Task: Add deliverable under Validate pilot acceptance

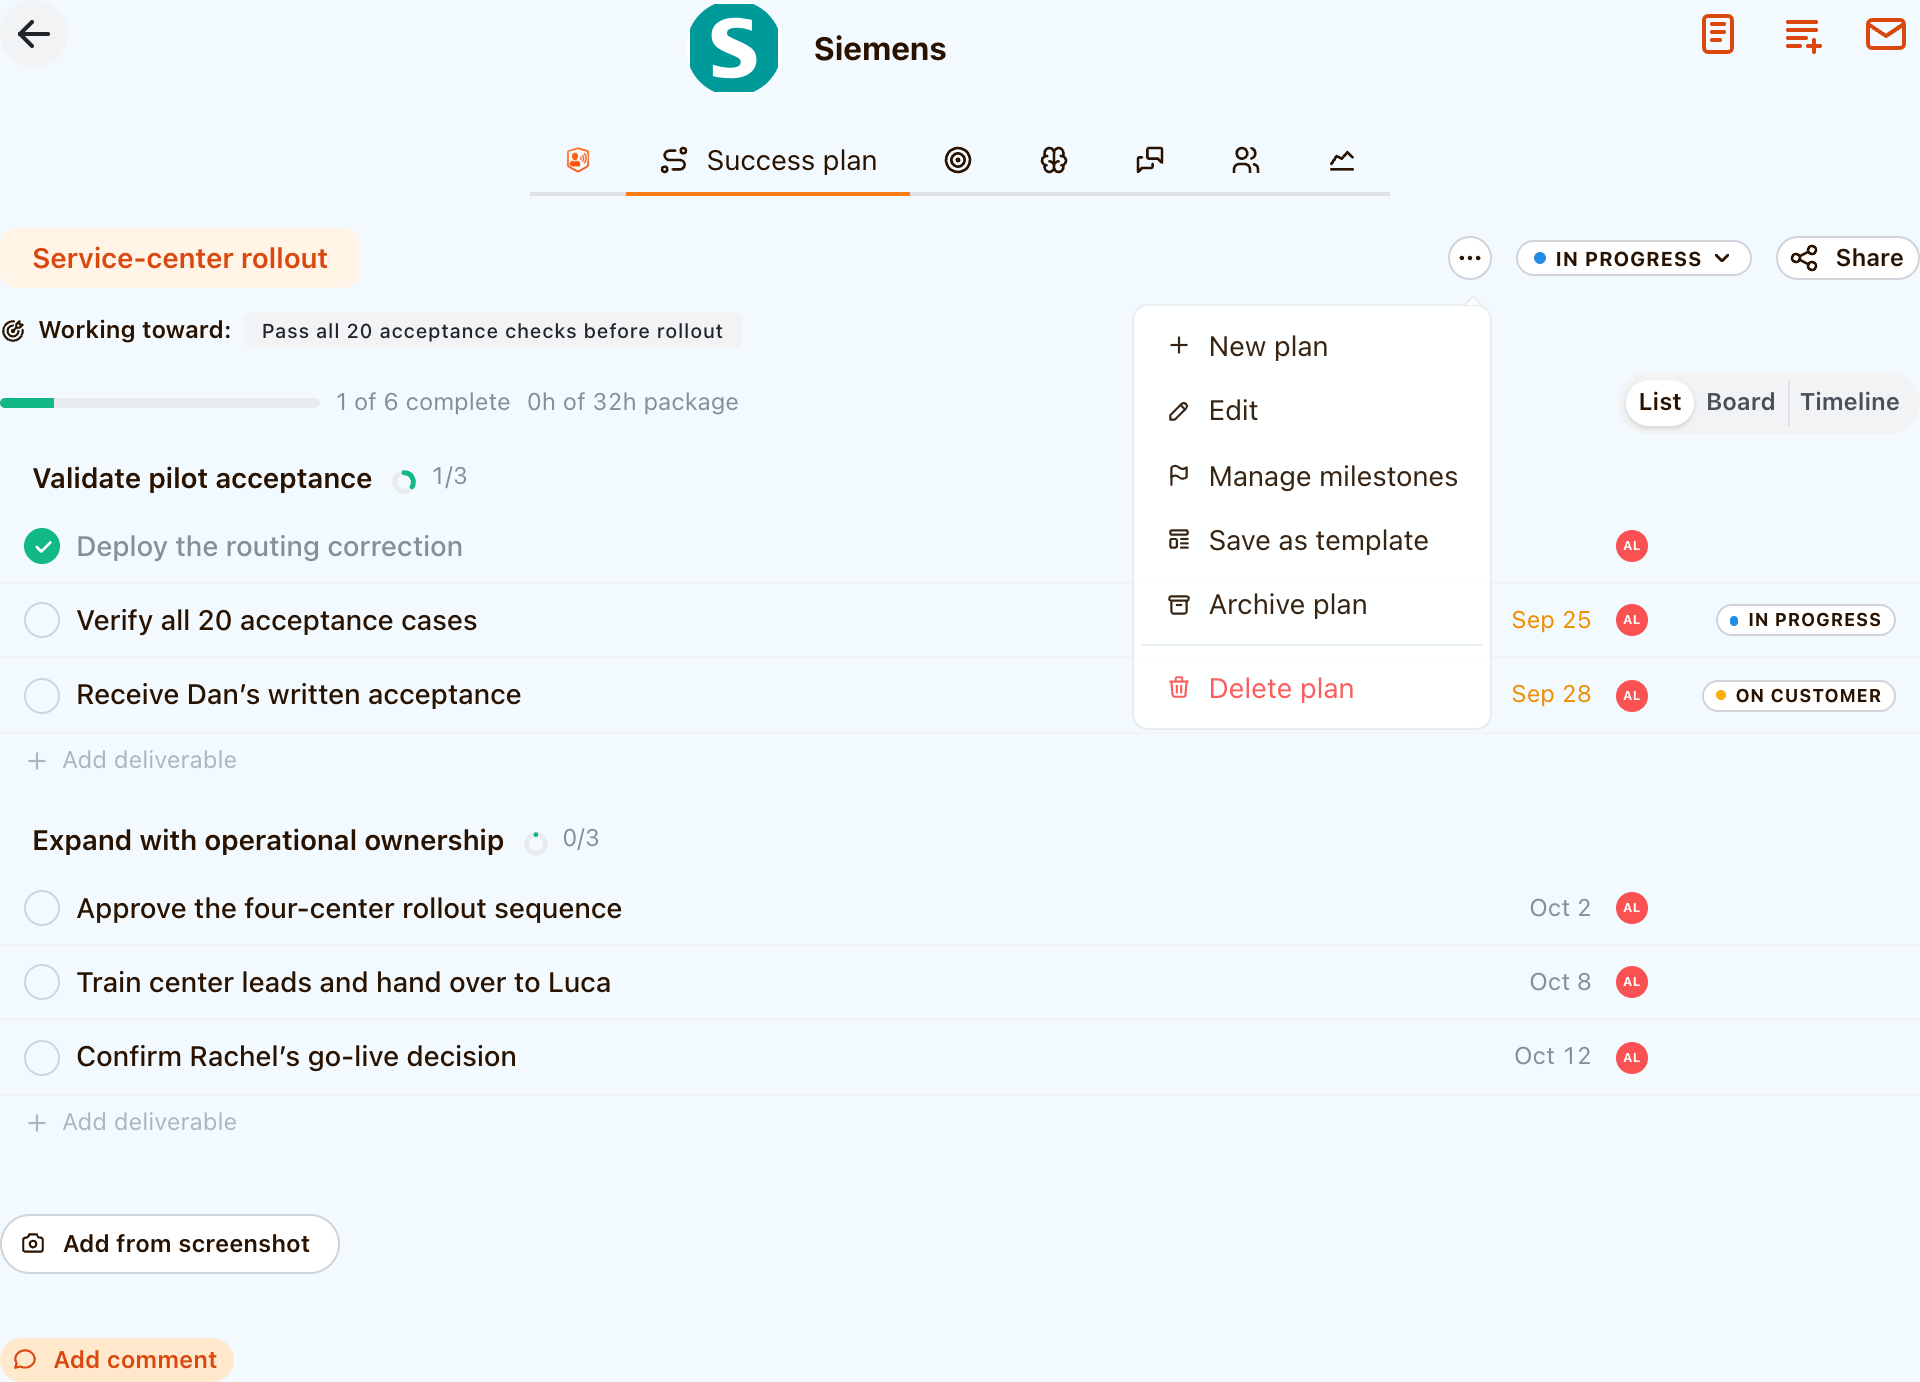Action: 132,760
